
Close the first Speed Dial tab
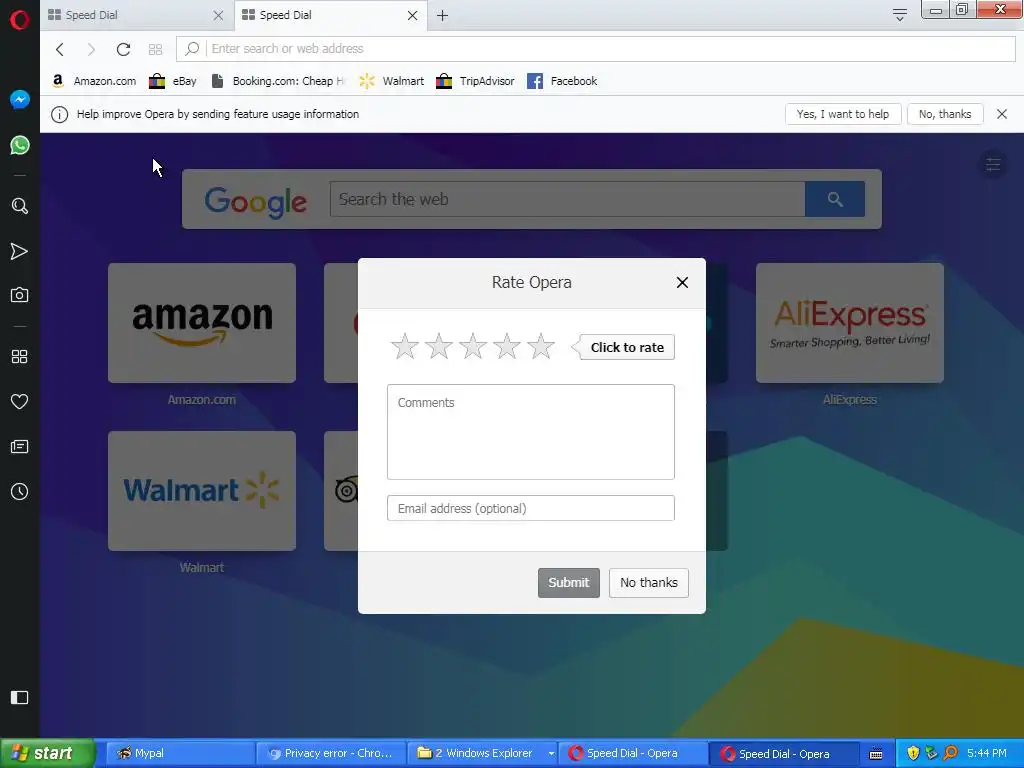tap(218, 15)
